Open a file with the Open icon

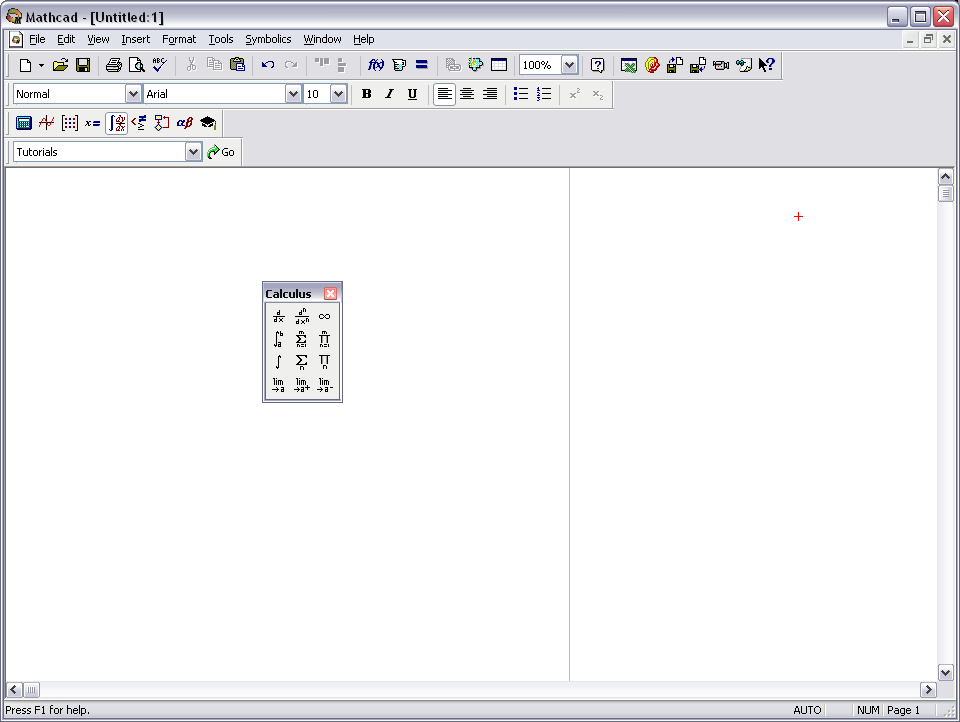[60, 65]
